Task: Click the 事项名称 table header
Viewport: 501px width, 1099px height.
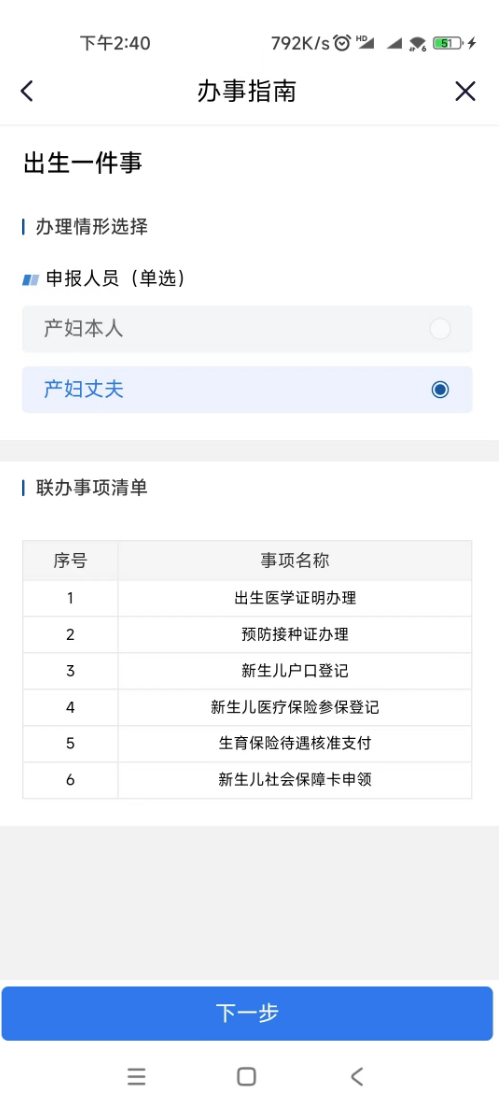Action: click(295, 561)
